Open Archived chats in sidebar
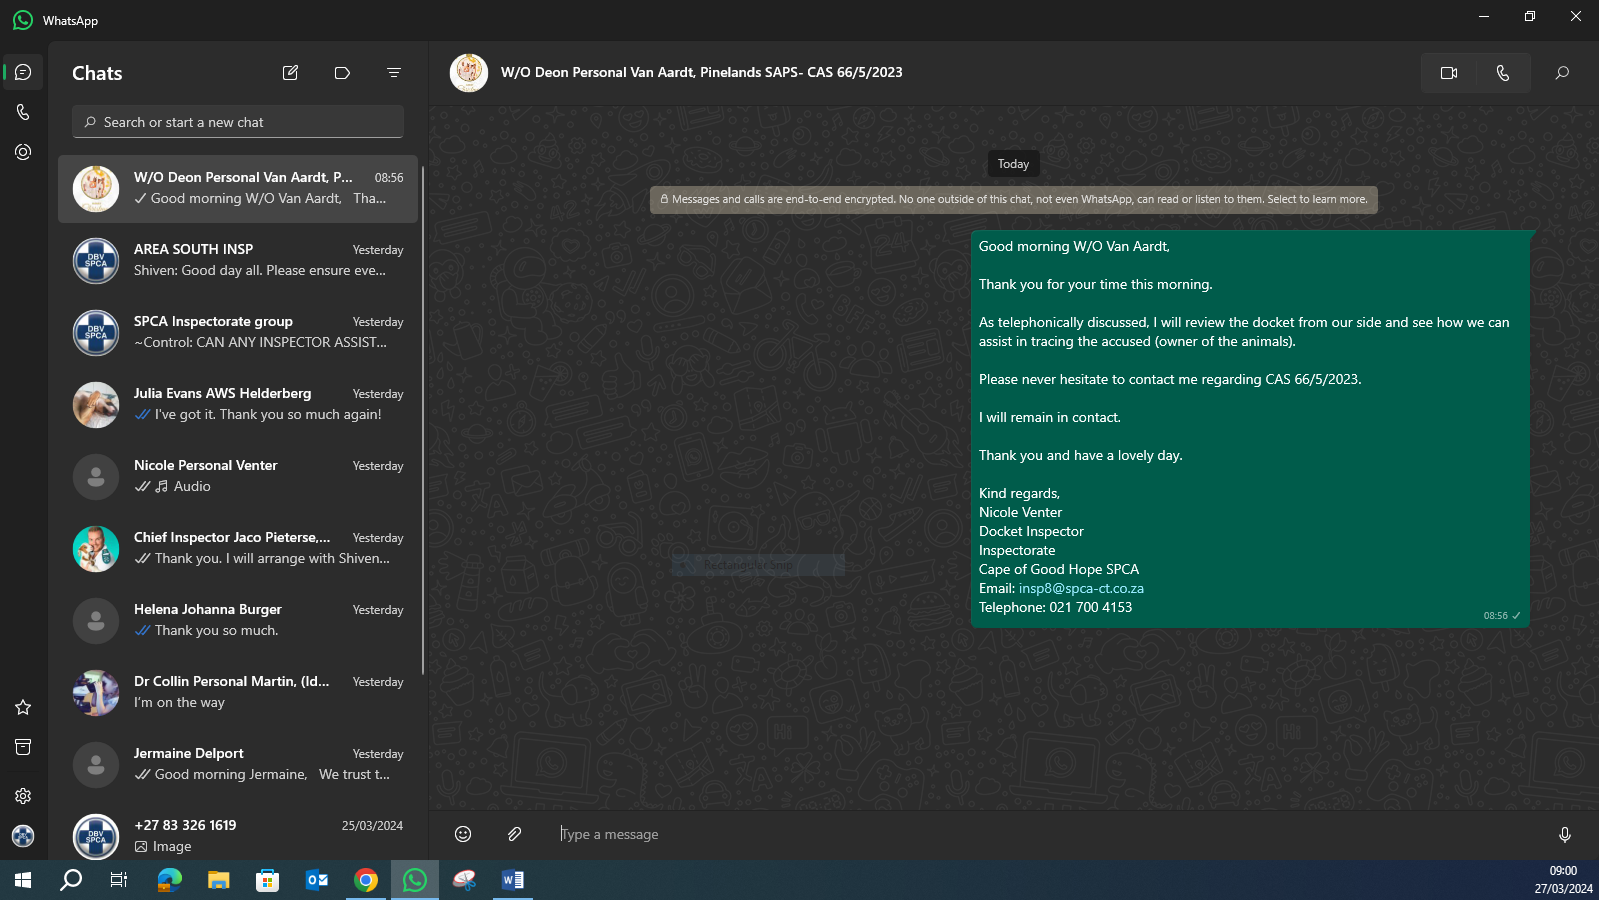This screenshot has width=1599, height=900. pos(23,747)
